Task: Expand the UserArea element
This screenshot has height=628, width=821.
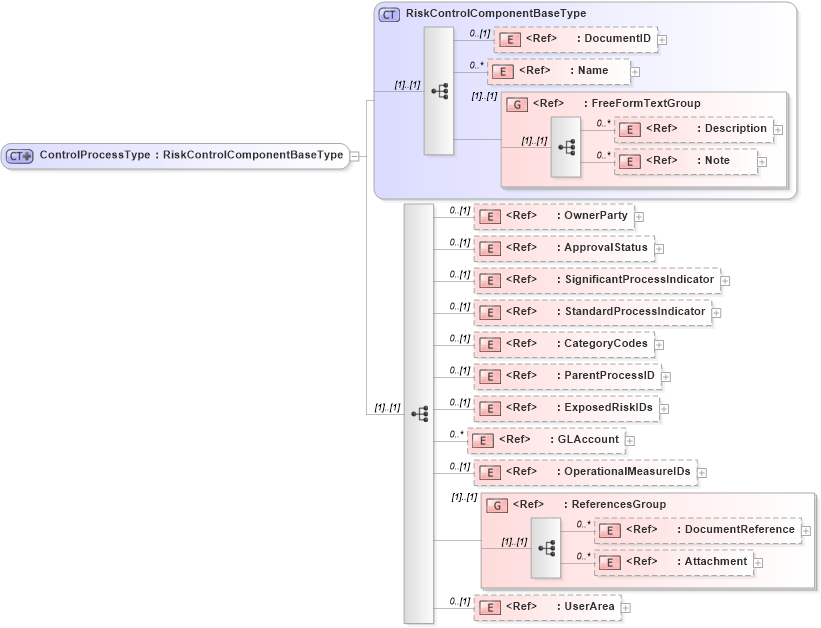Action: [x=624, y=607]
